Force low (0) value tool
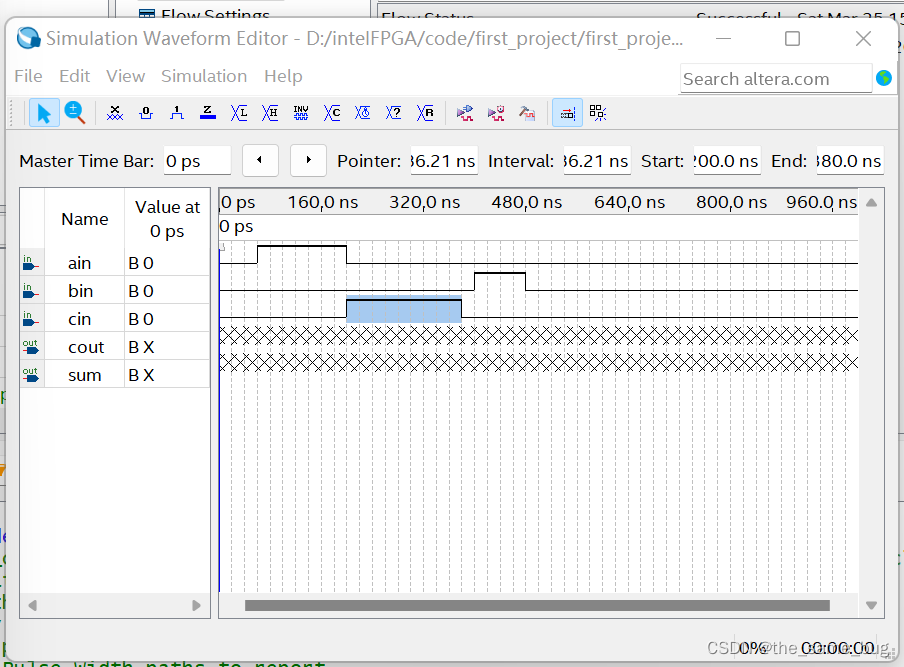The height and width of the screenshot is (667, 904). point(146,113)
